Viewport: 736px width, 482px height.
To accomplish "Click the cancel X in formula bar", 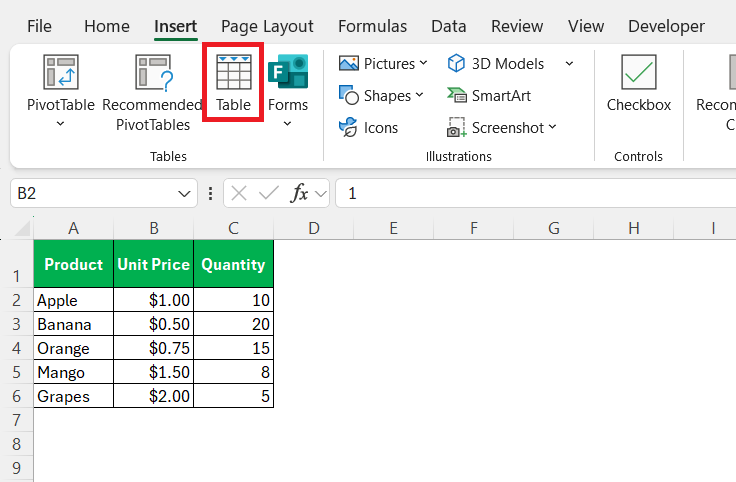I will [239, 193].
